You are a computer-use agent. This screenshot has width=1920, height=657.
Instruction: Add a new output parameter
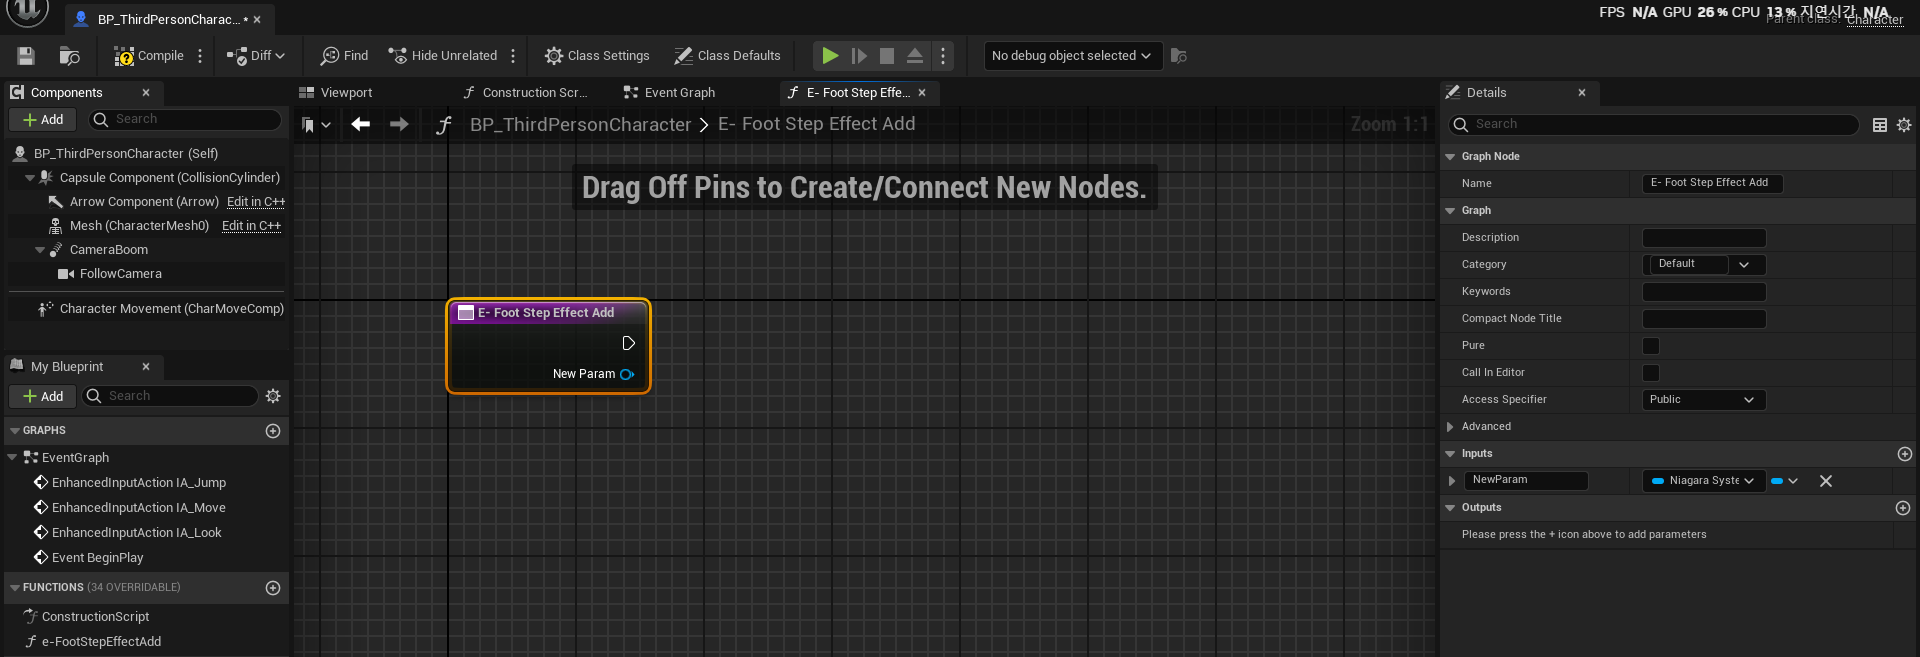1903,508
